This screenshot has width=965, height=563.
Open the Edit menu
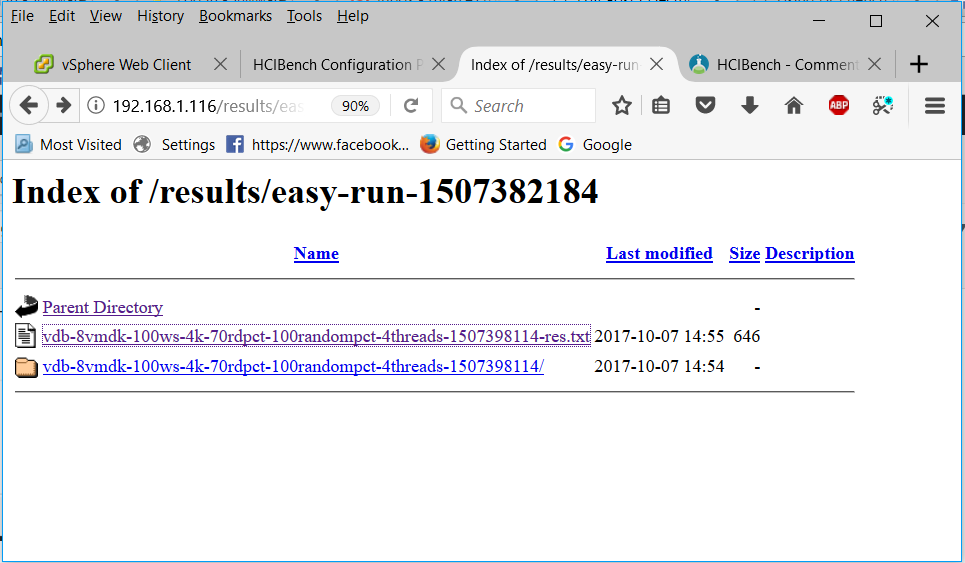62,16
